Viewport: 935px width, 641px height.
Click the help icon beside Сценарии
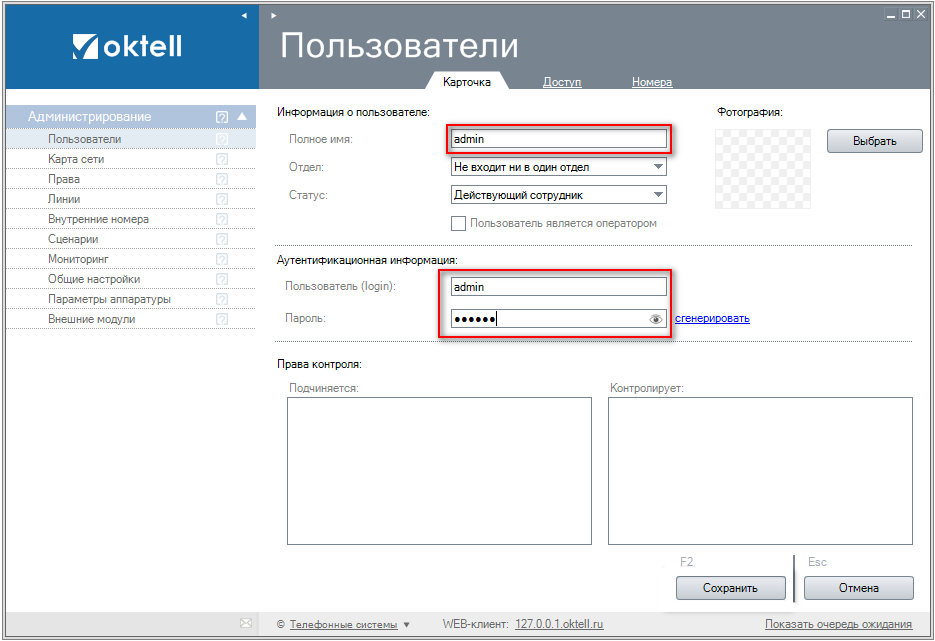(222, 239)
